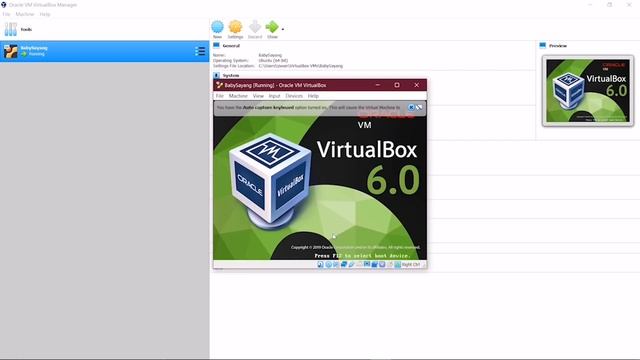Click the optical disk status icon
This screenshot has height=360, width=640.
tap(328, 264)
